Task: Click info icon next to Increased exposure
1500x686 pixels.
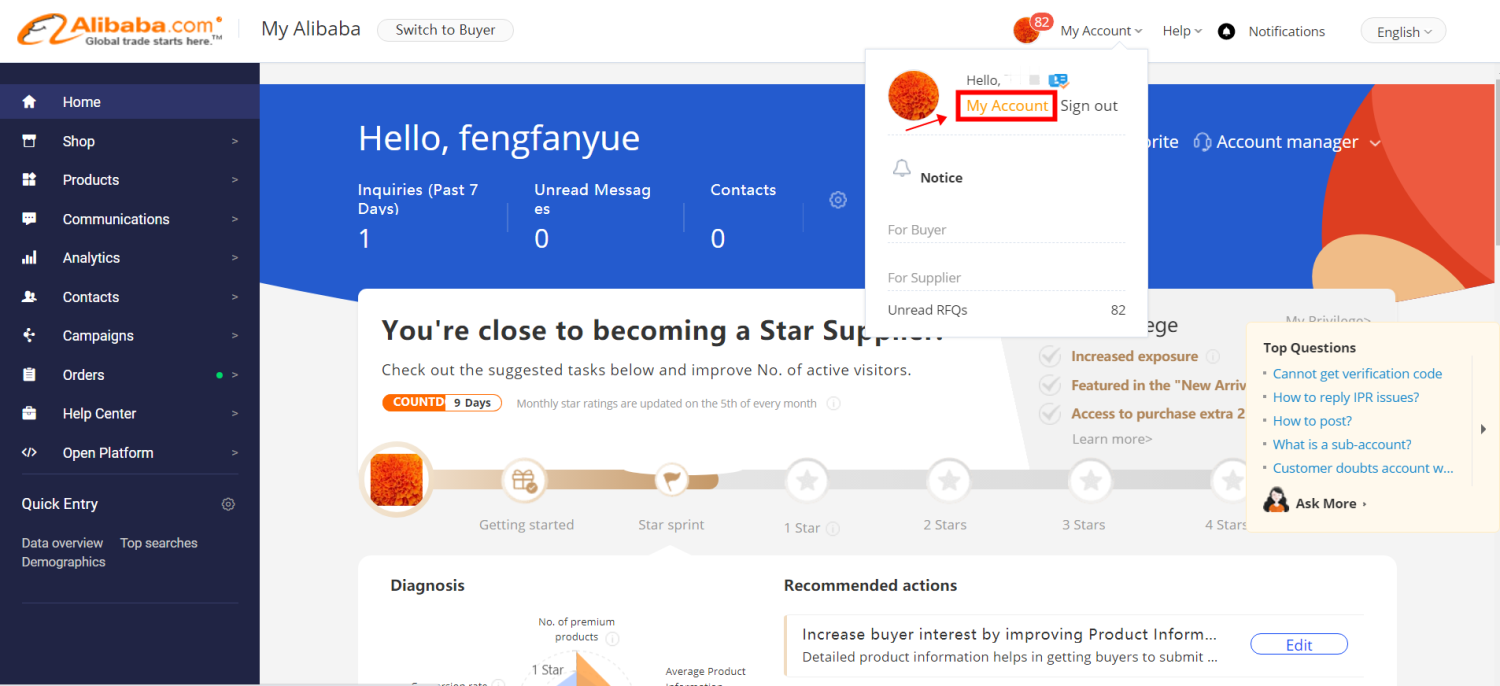Action: pos(1213,356)
